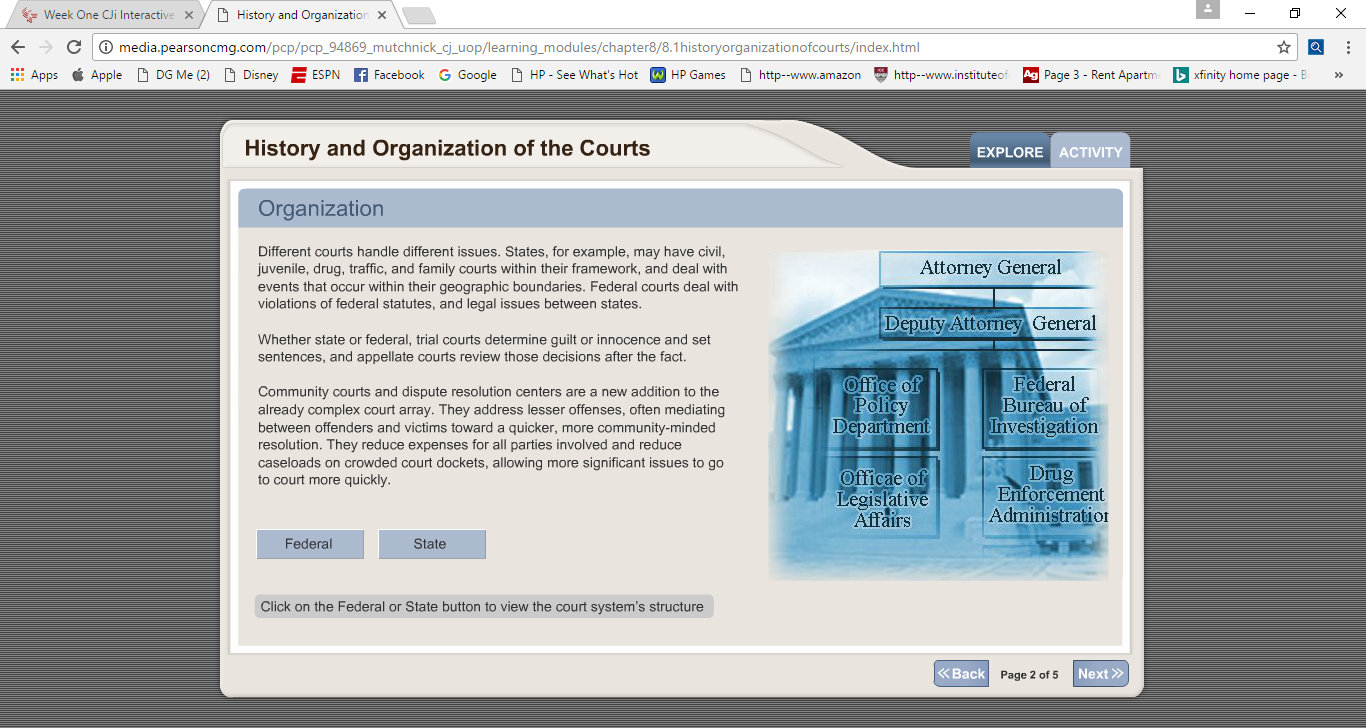Open the ESPN bookmark
Viewport: 1366px width, 728px height.
pyautogui.click(x=315, y=75)
